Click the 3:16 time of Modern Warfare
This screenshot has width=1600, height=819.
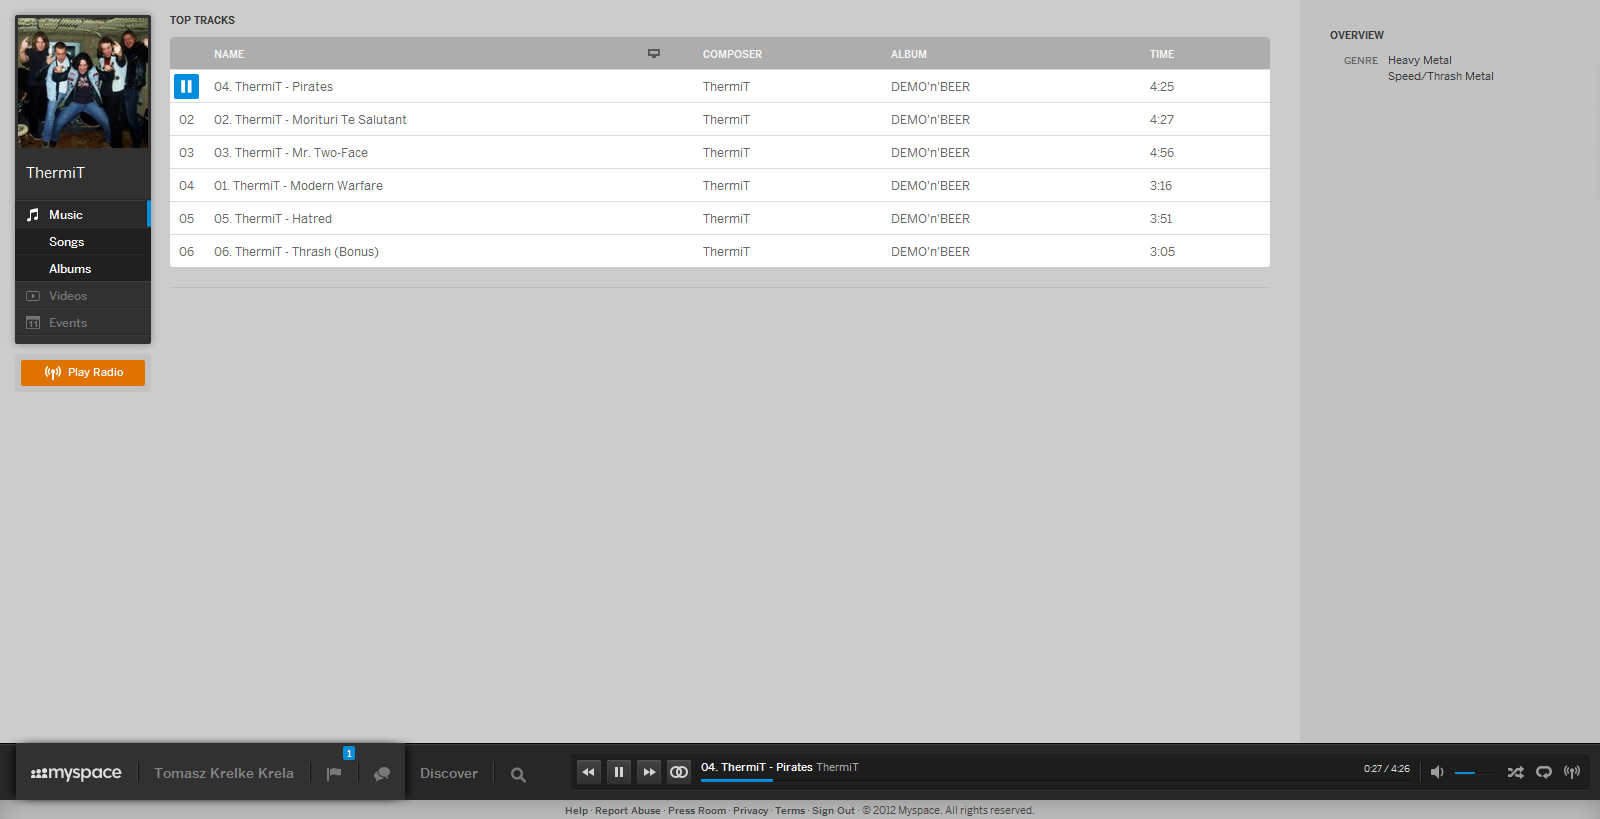[1161, 186]
